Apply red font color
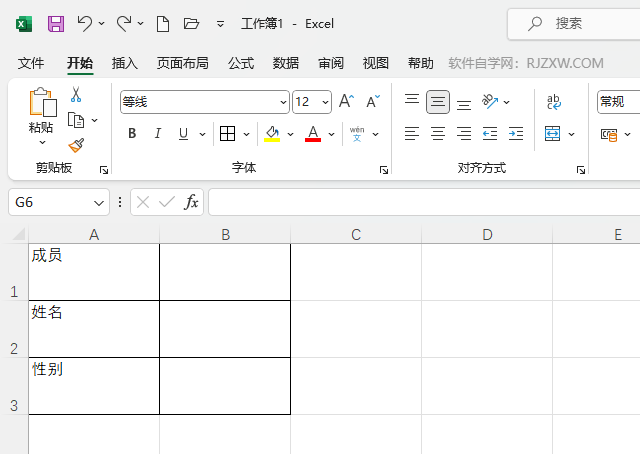The image size is (640, 454). tap(313, 134)
